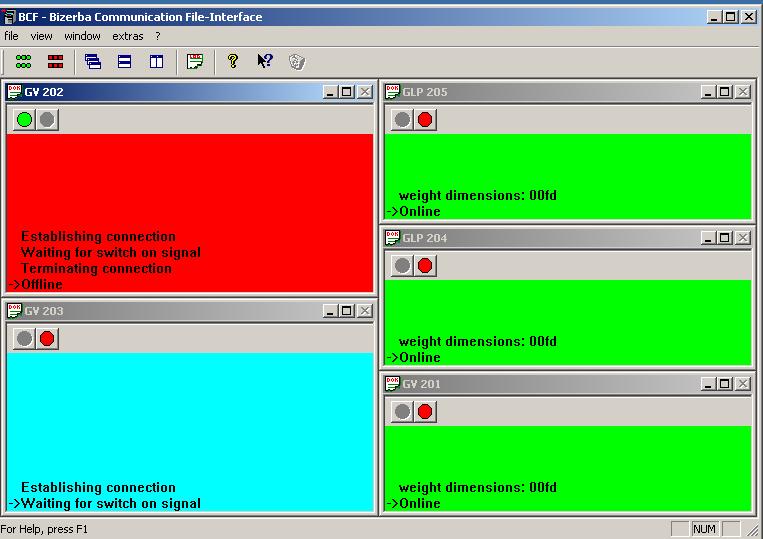Click the red blocks disconnect-all toolbar icon
The width and height of the screenshot is (763, 539).
click(x=55, y=62)
